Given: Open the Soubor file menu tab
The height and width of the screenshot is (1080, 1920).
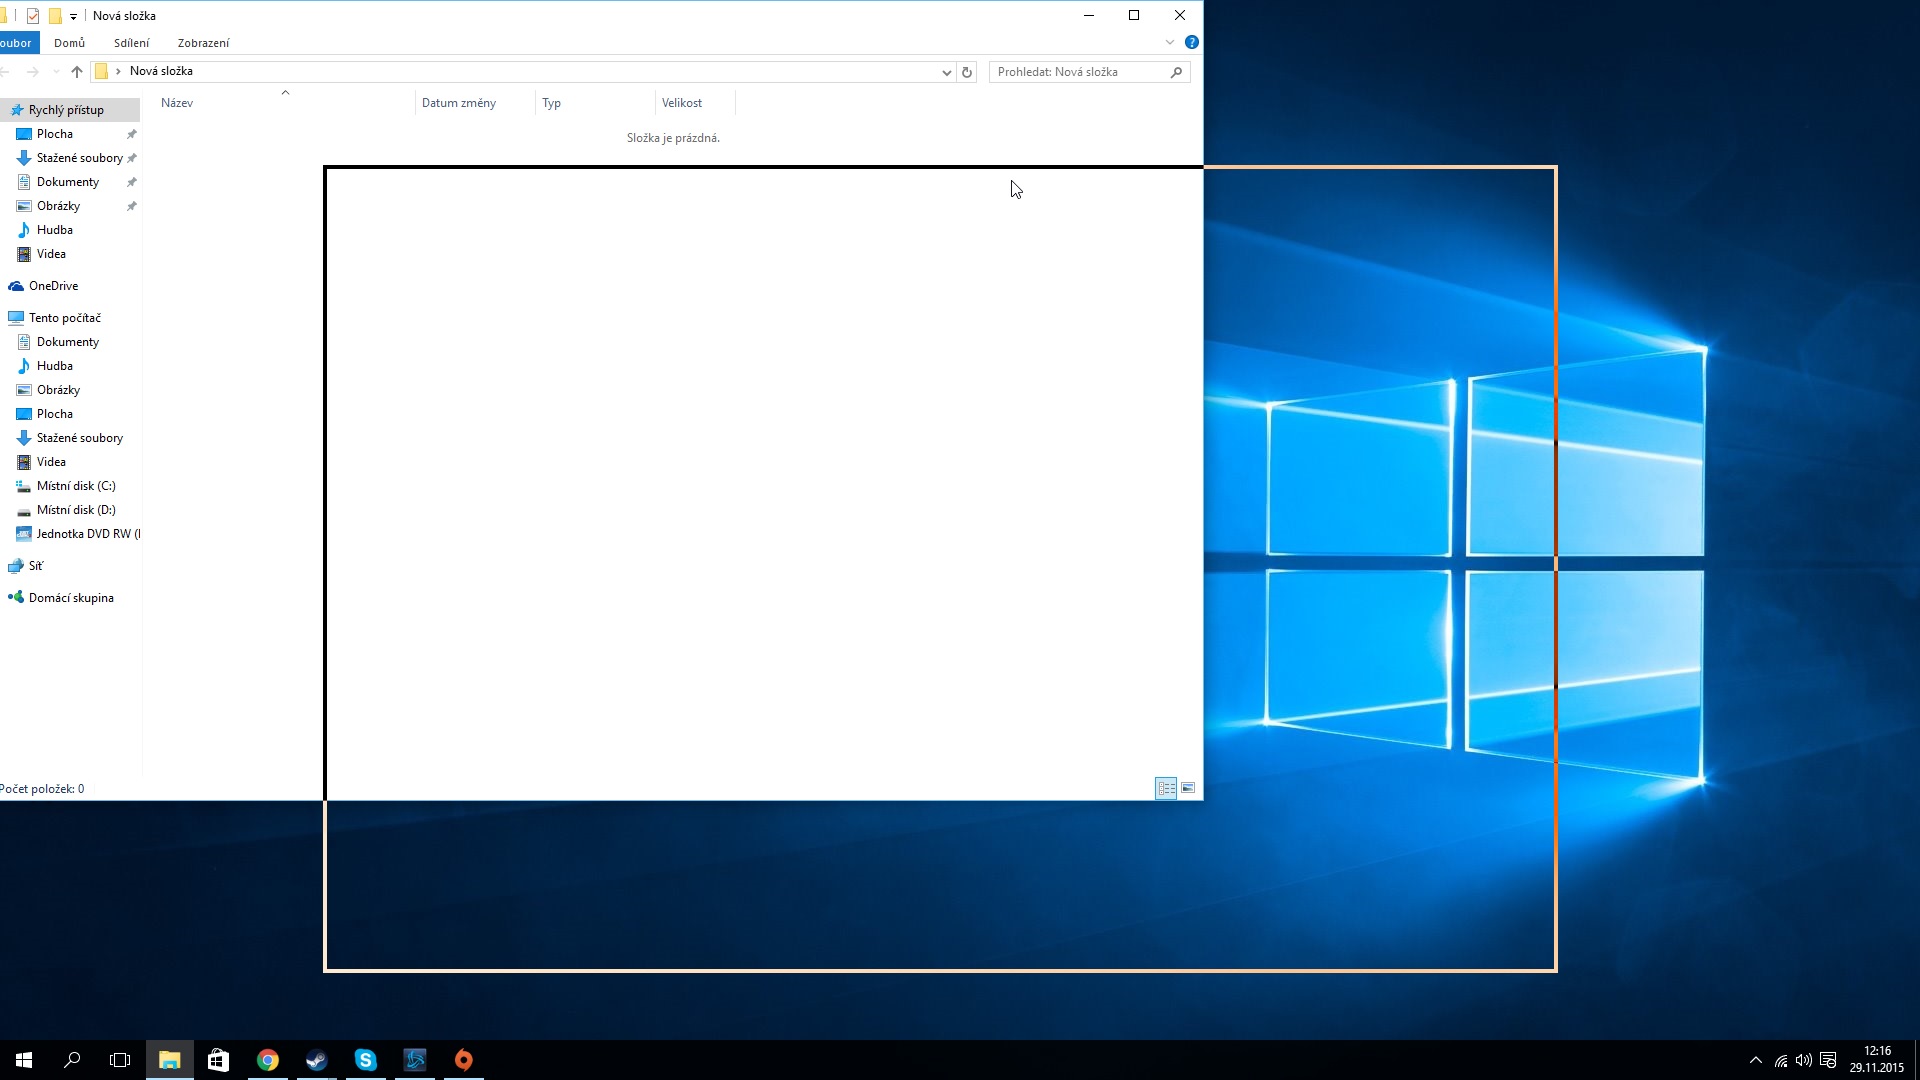Looking at the screenshot, I should 18,43.
